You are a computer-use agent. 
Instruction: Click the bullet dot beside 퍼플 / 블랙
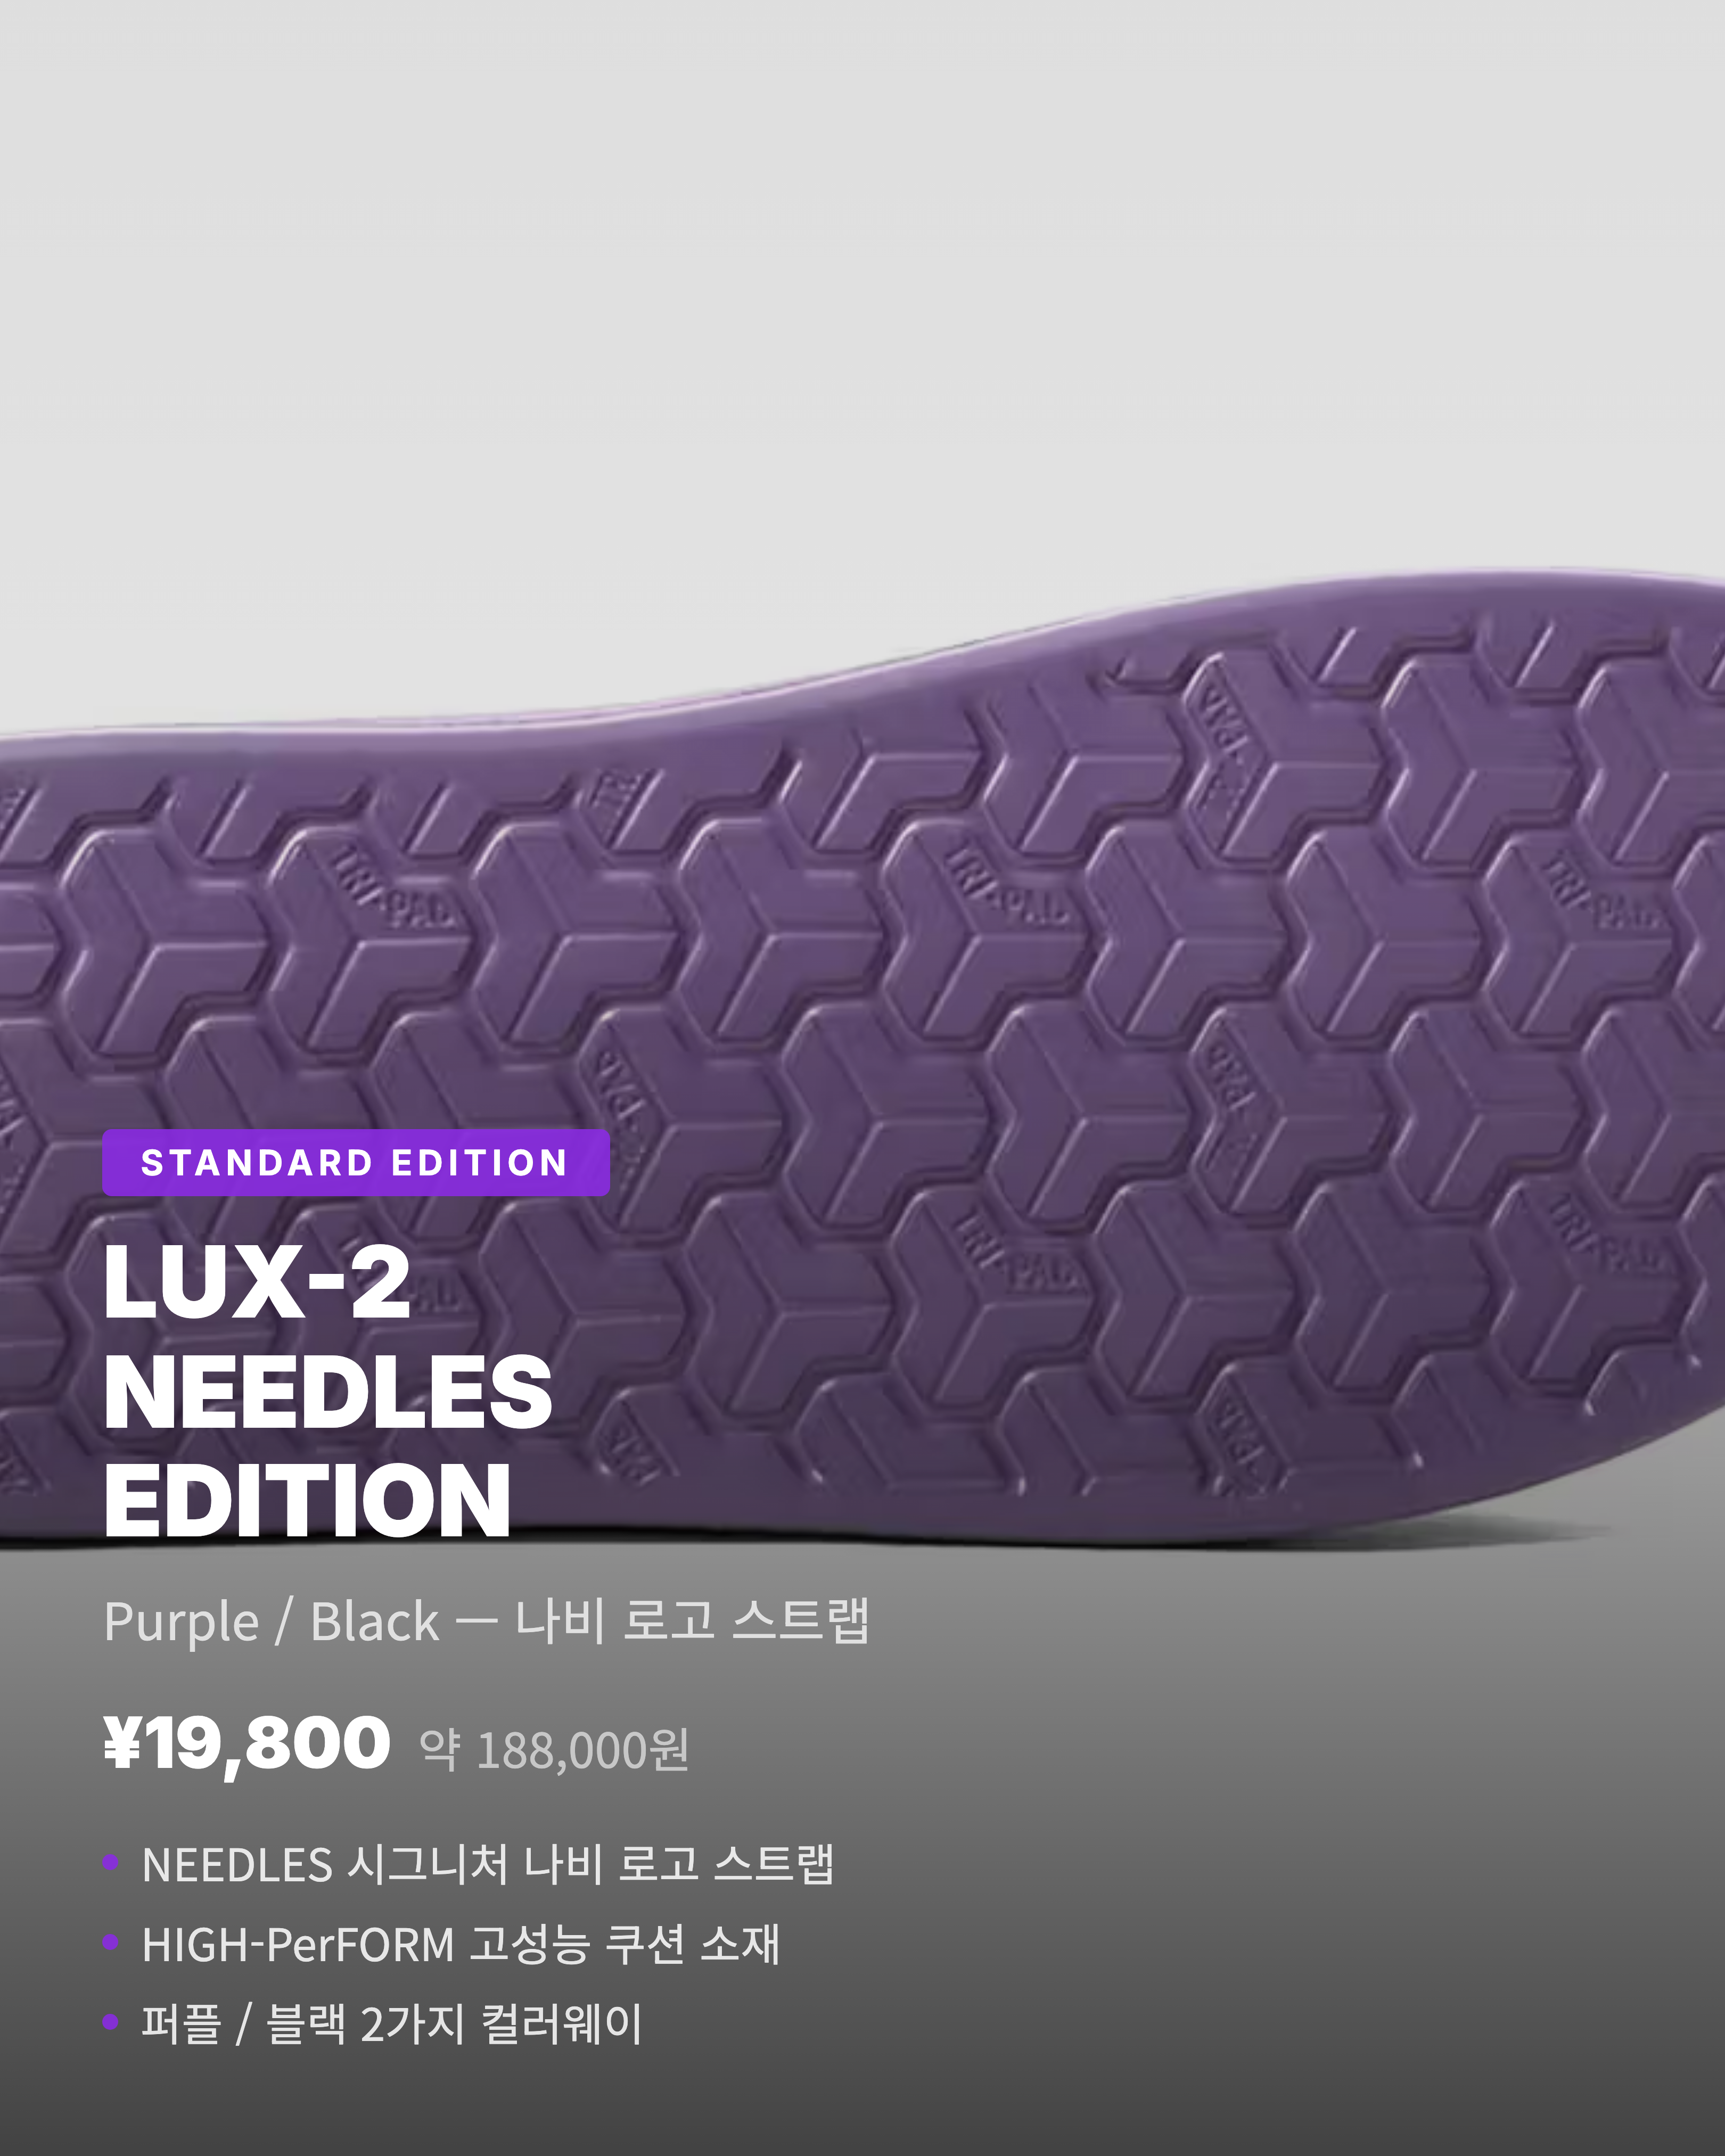tap(111, 2022)
